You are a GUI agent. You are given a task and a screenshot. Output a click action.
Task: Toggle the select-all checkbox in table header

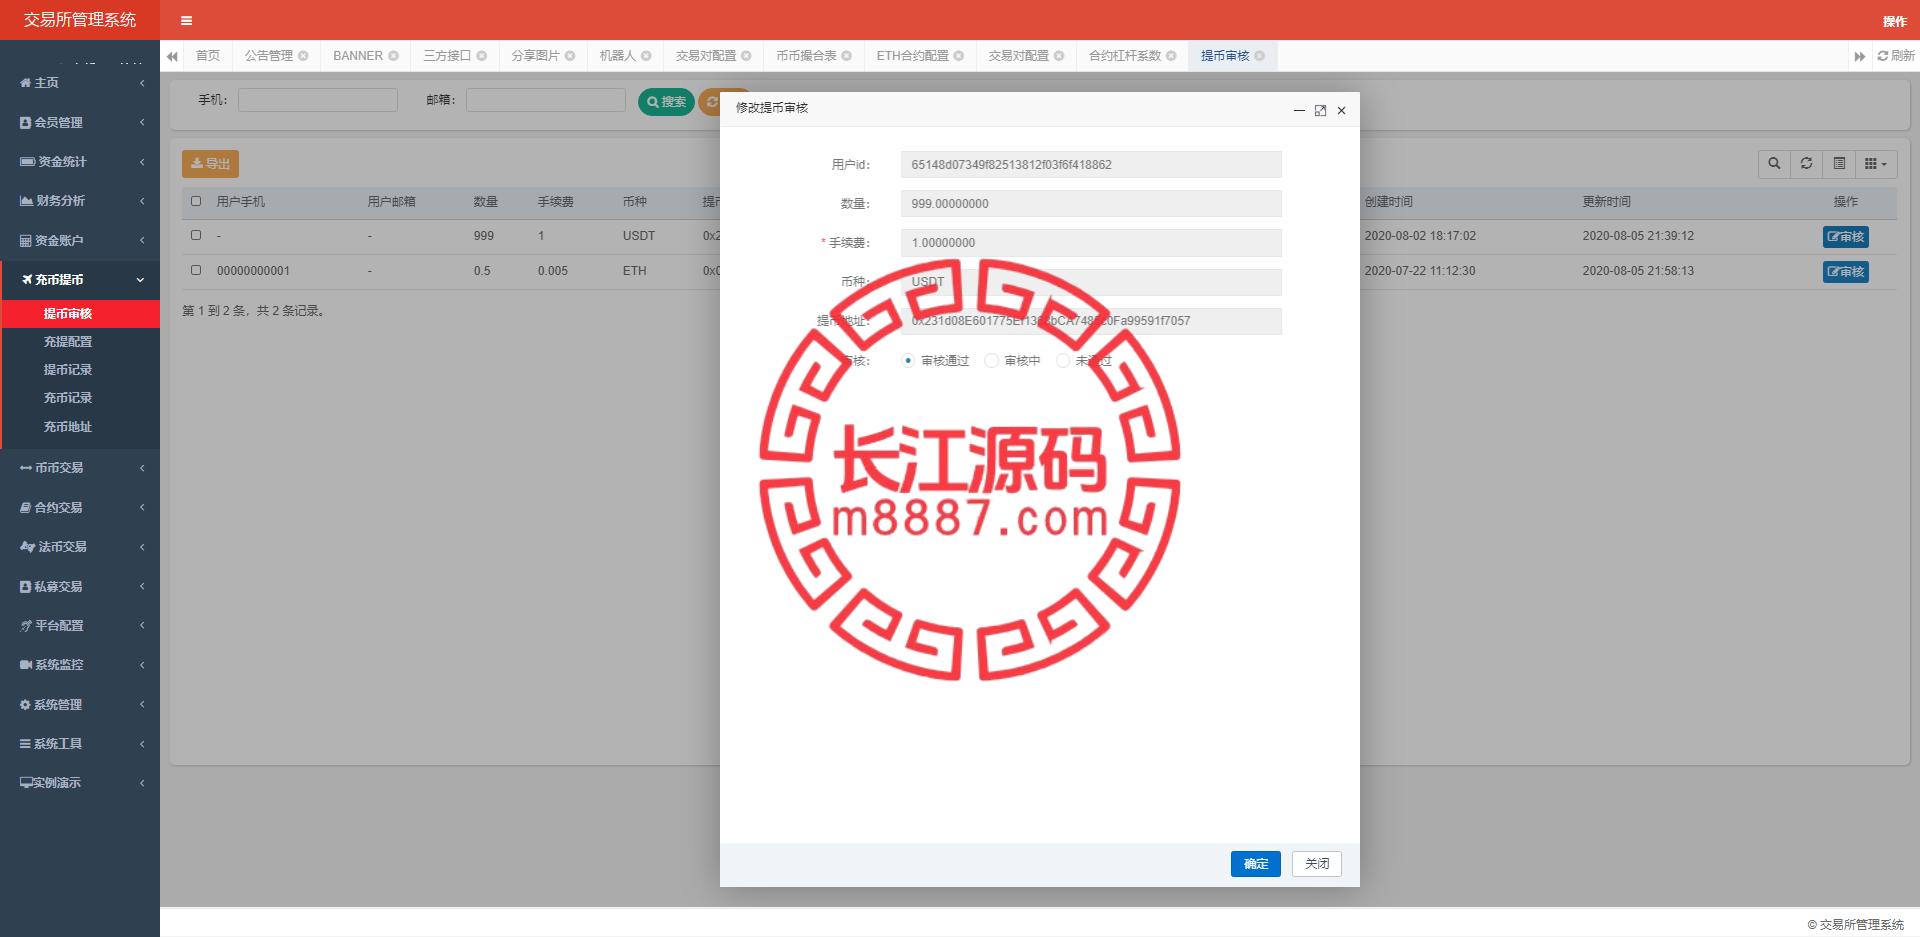(x=196, y=202)
